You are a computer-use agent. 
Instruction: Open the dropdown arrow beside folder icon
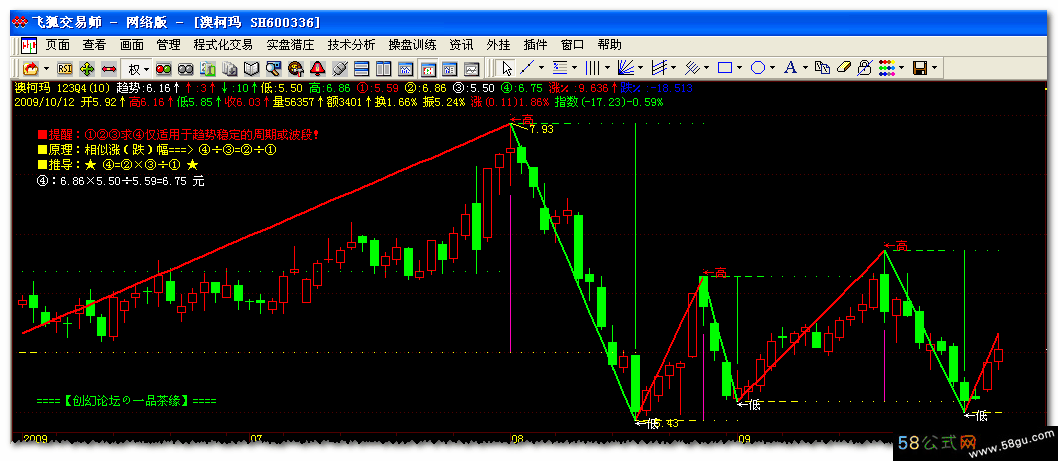point(47,68)
